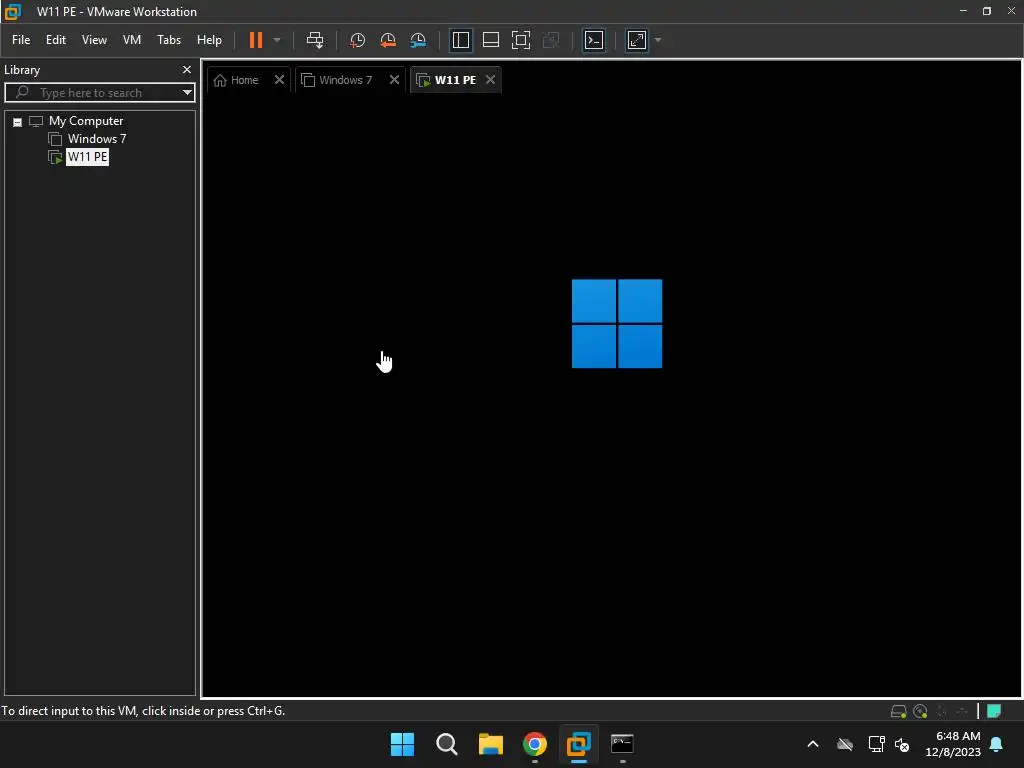Viewport: 1024px width, 768px height.
Task: Click the library search input field
Action: 95,93
